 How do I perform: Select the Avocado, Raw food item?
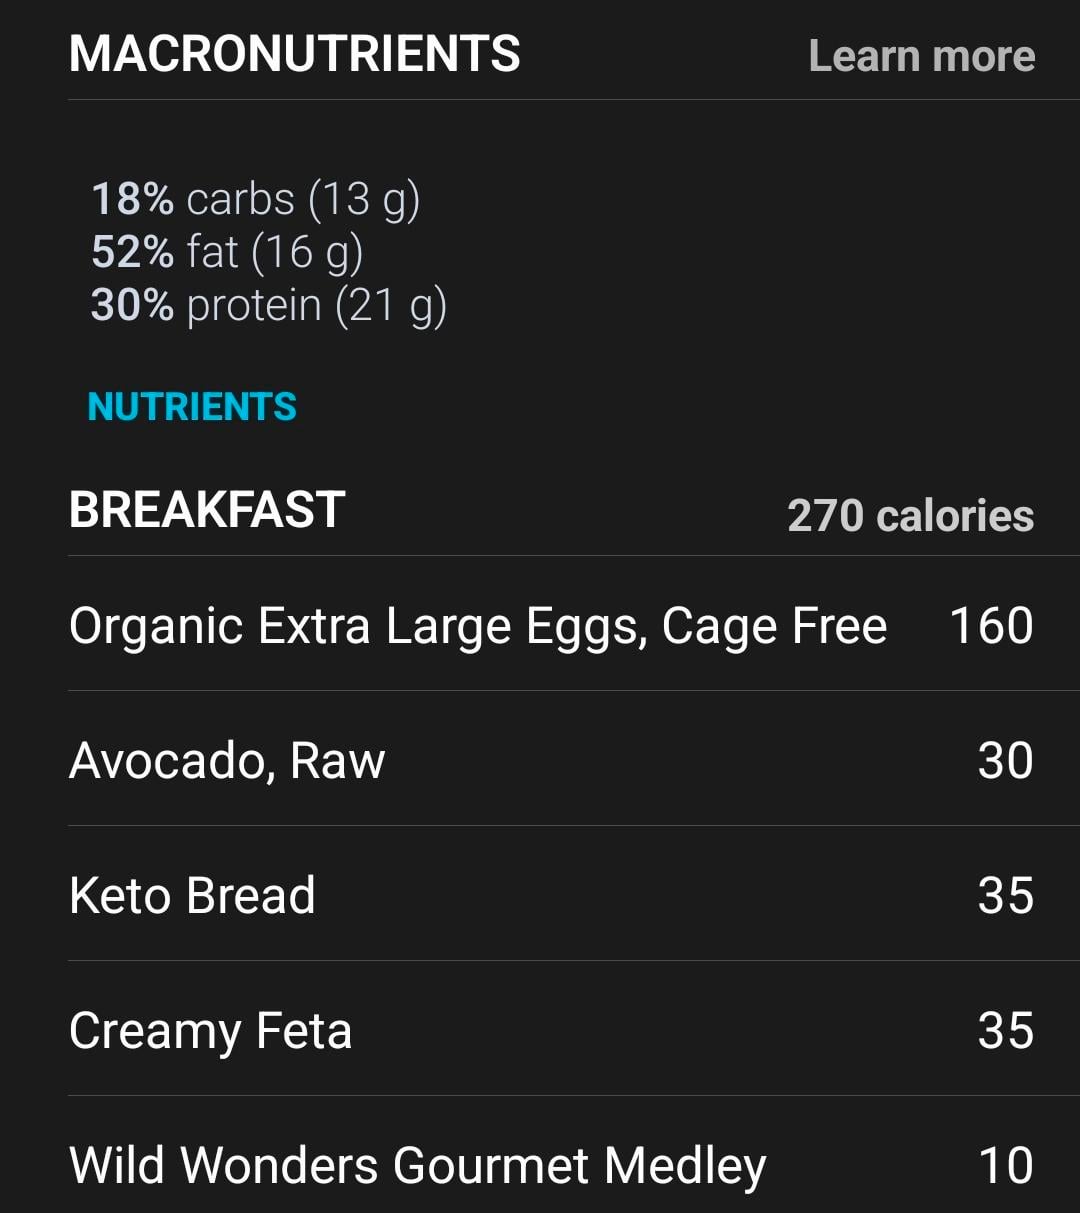(227, 761)
